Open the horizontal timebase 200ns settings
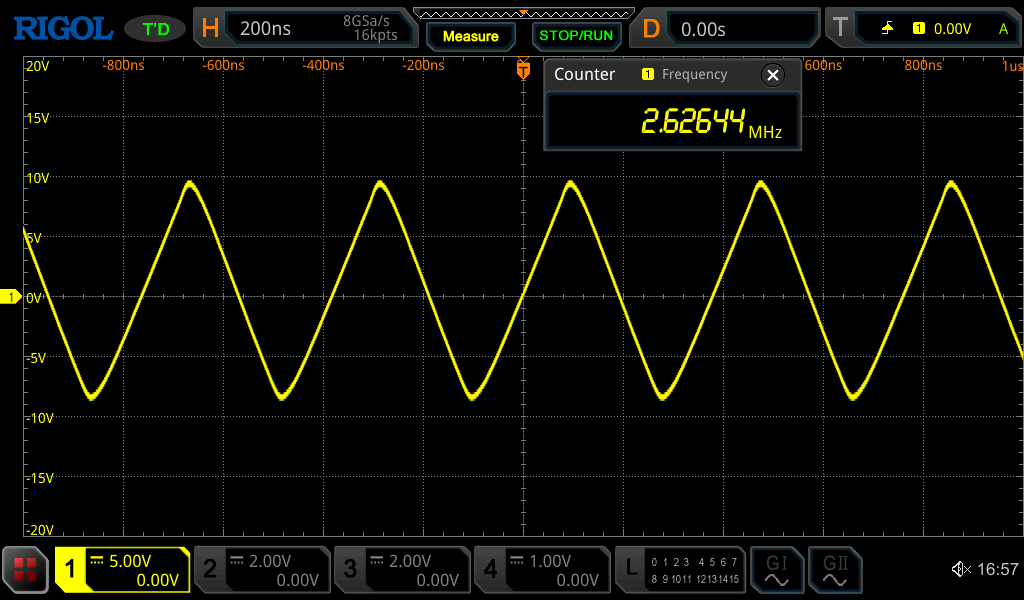1024x600 pixels. click(x=305, y=29)
